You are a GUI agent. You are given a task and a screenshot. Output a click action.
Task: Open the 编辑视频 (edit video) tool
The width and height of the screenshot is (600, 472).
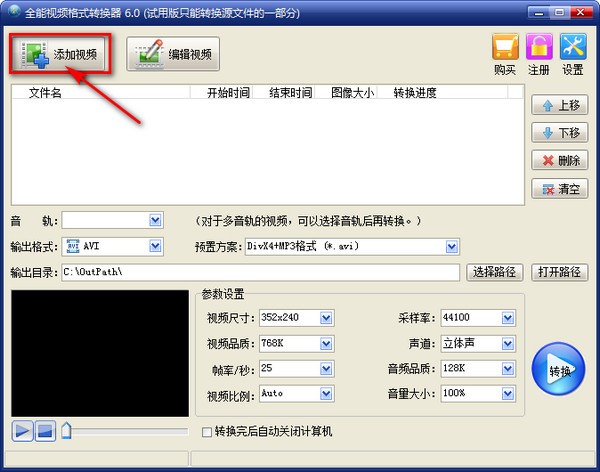click(x=173, y=54)
